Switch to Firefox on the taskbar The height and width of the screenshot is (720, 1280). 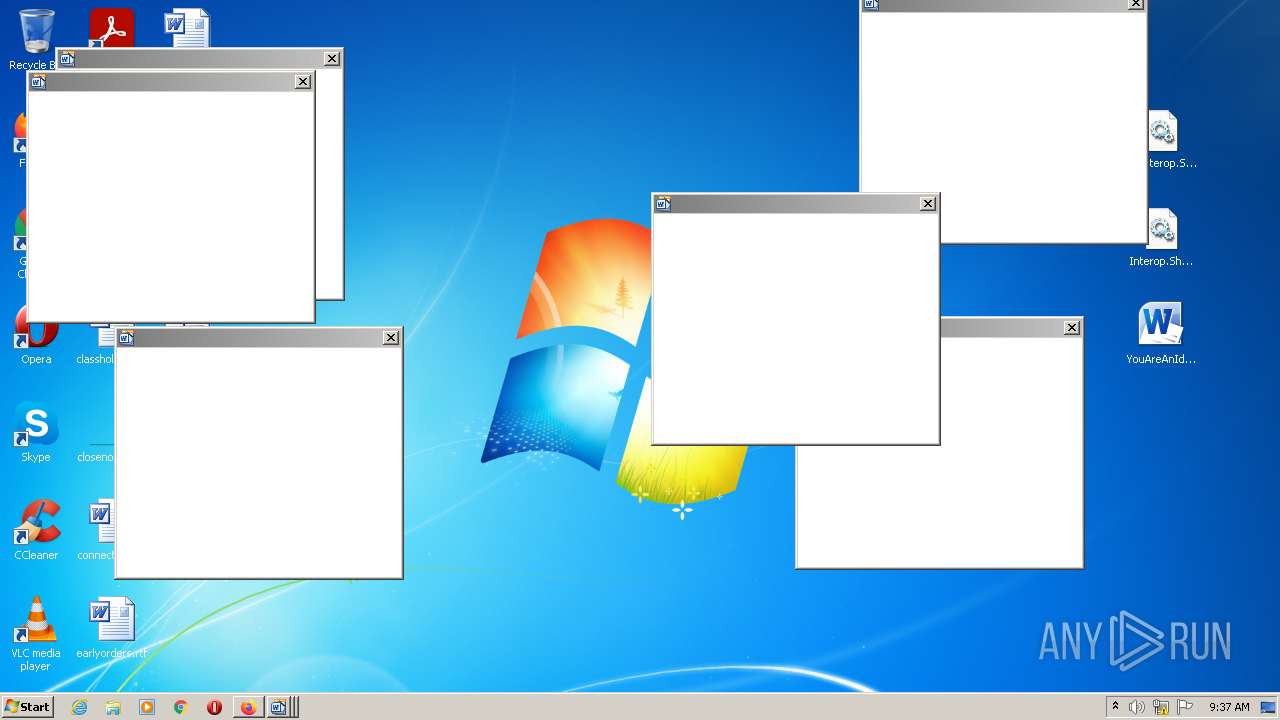coord(247,707)
